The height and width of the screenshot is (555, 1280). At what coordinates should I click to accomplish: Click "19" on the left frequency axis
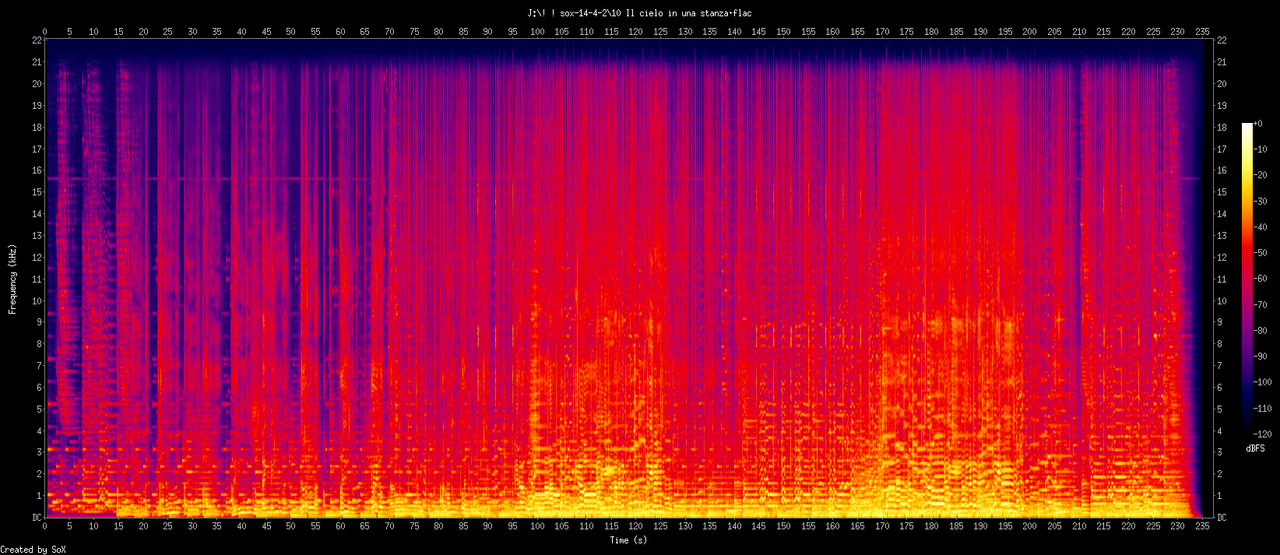(36, 104)
